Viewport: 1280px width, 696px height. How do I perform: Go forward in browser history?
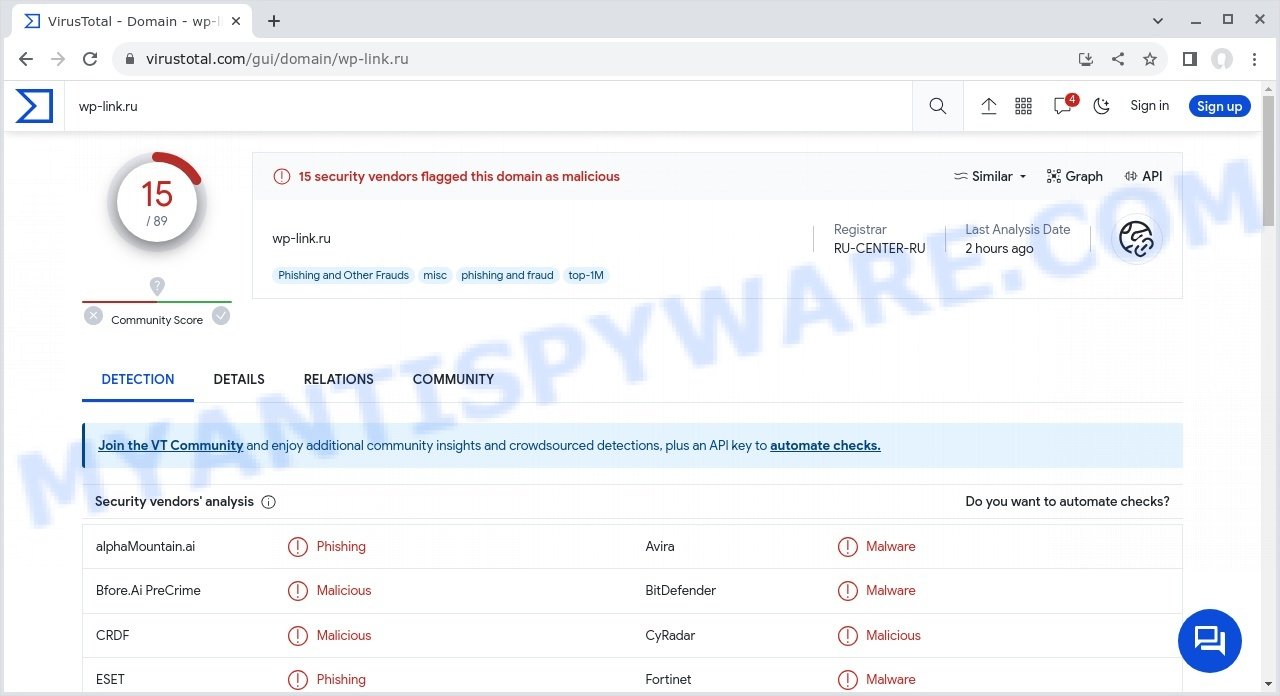[x=58, y=59]
